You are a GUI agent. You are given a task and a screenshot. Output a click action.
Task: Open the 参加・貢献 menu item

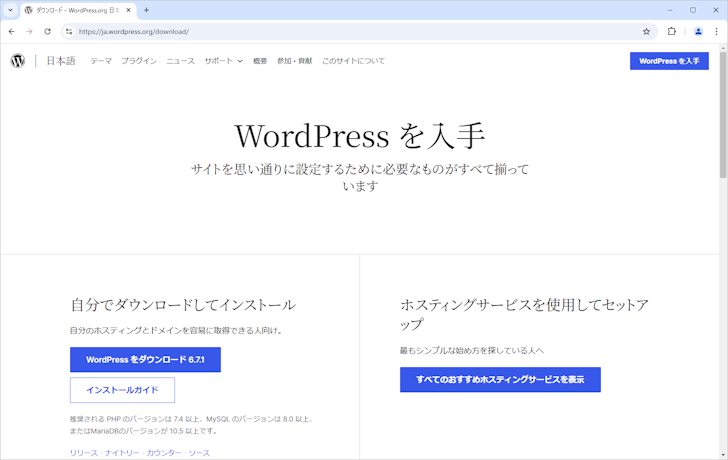(295, 61)
